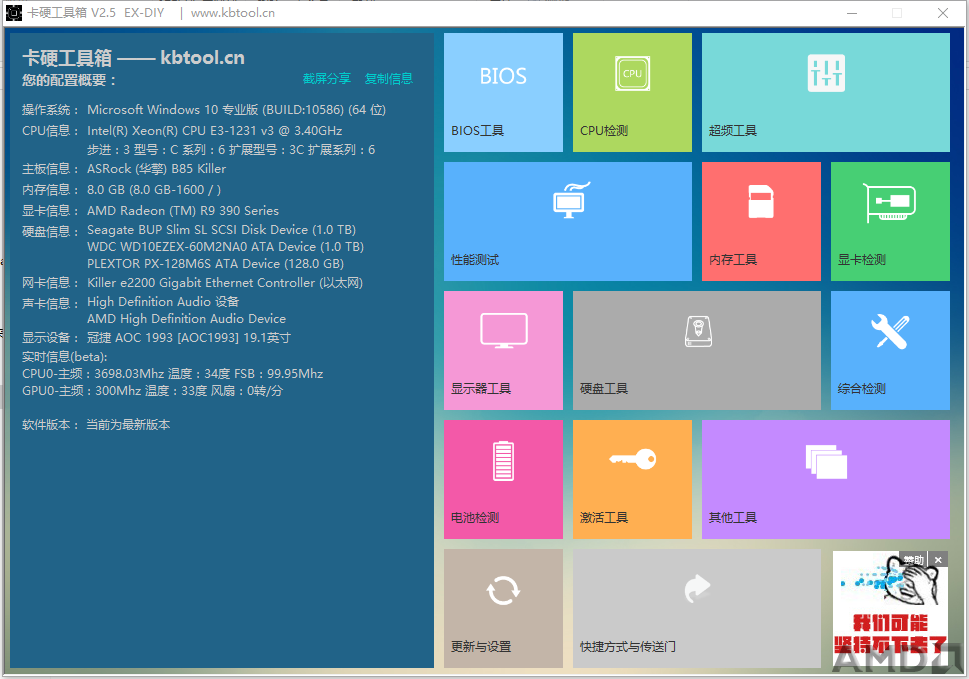Click 'AMD High Definition Audio Device'
Viewport: 969px width, 679px height.
pos(187,319)
